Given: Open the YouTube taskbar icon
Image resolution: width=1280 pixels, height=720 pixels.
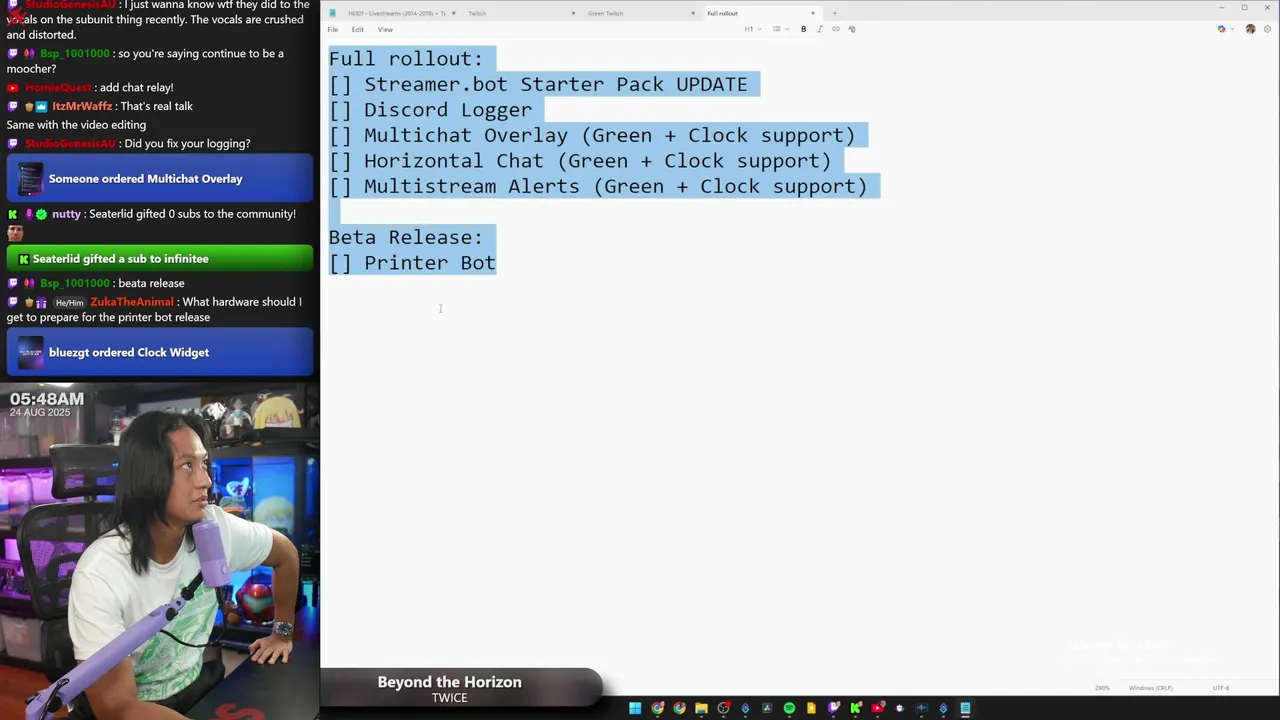Looking at the screenshot, I should (877, 709).
